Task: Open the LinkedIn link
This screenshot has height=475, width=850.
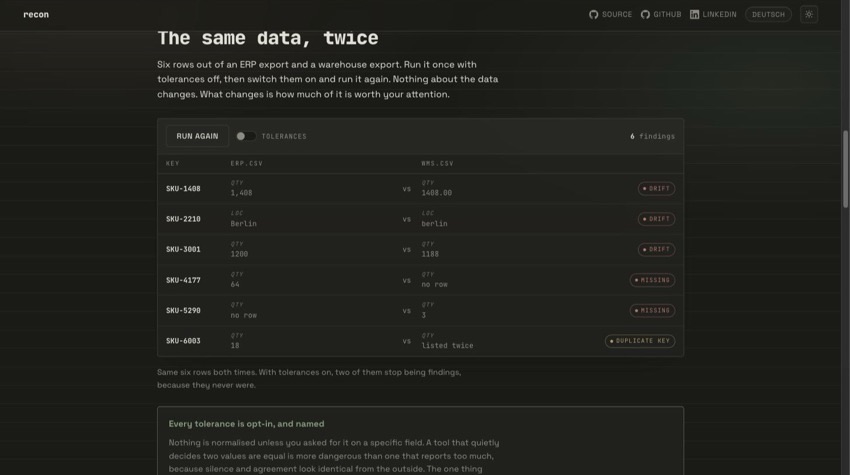Action: (713, 15)
